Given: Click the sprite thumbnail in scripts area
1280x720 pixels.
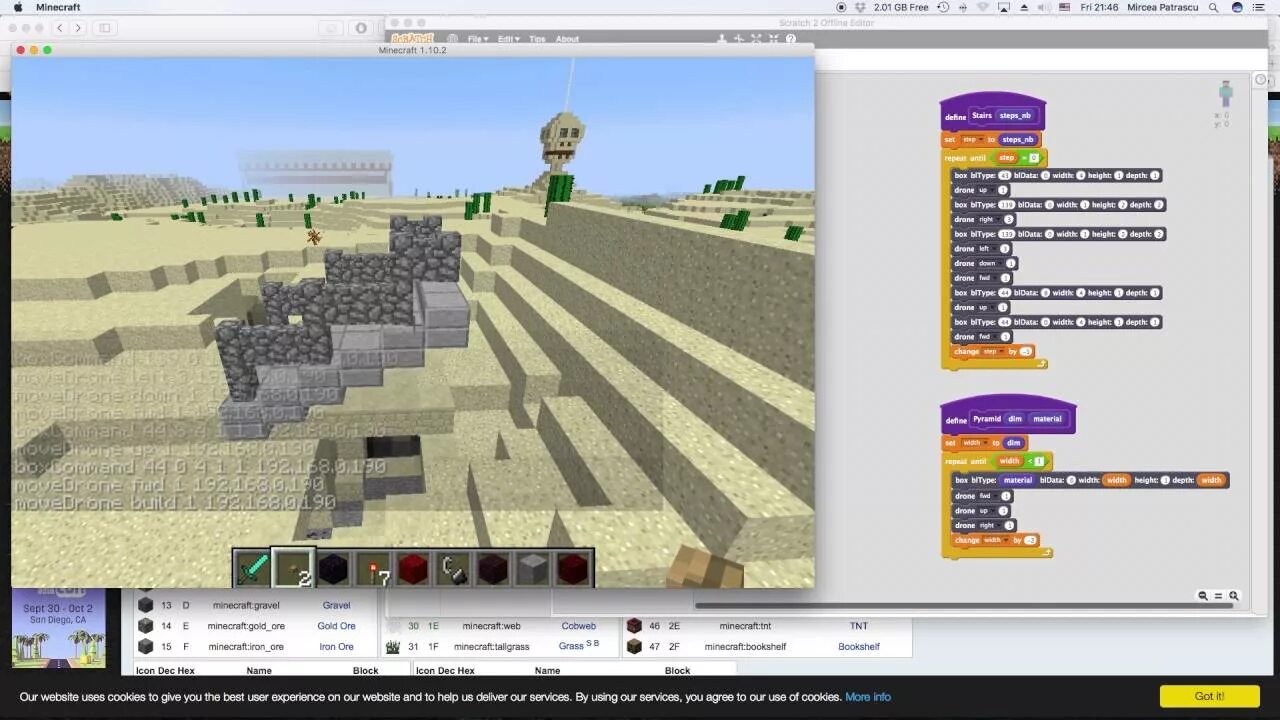Looking at the screenshot, I should pos(1225,95).
